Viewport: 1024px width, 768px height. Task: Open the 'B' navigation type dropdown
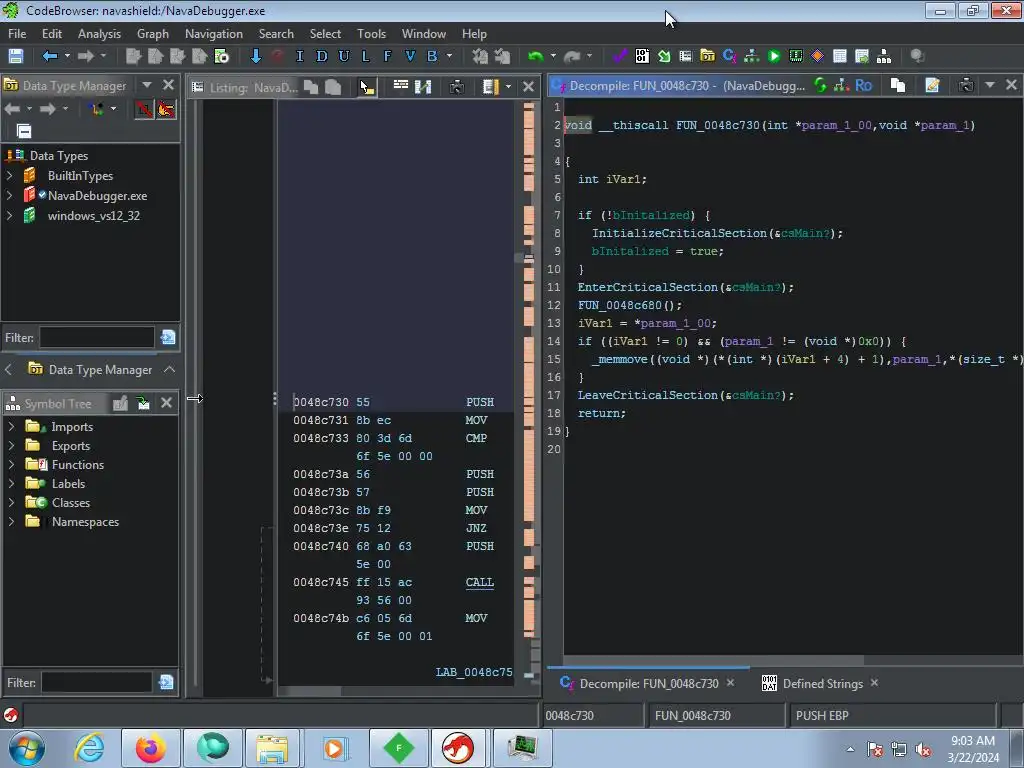pos(449,56)
